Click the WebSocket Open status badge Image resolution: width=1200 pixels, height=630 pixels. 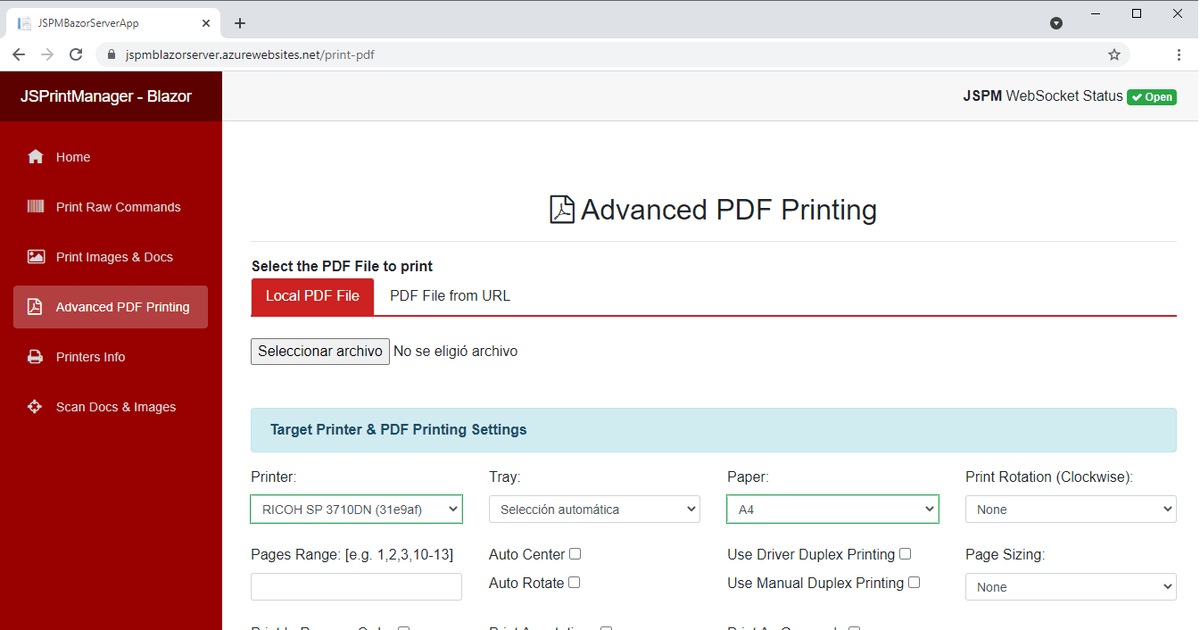(1151, 96)
